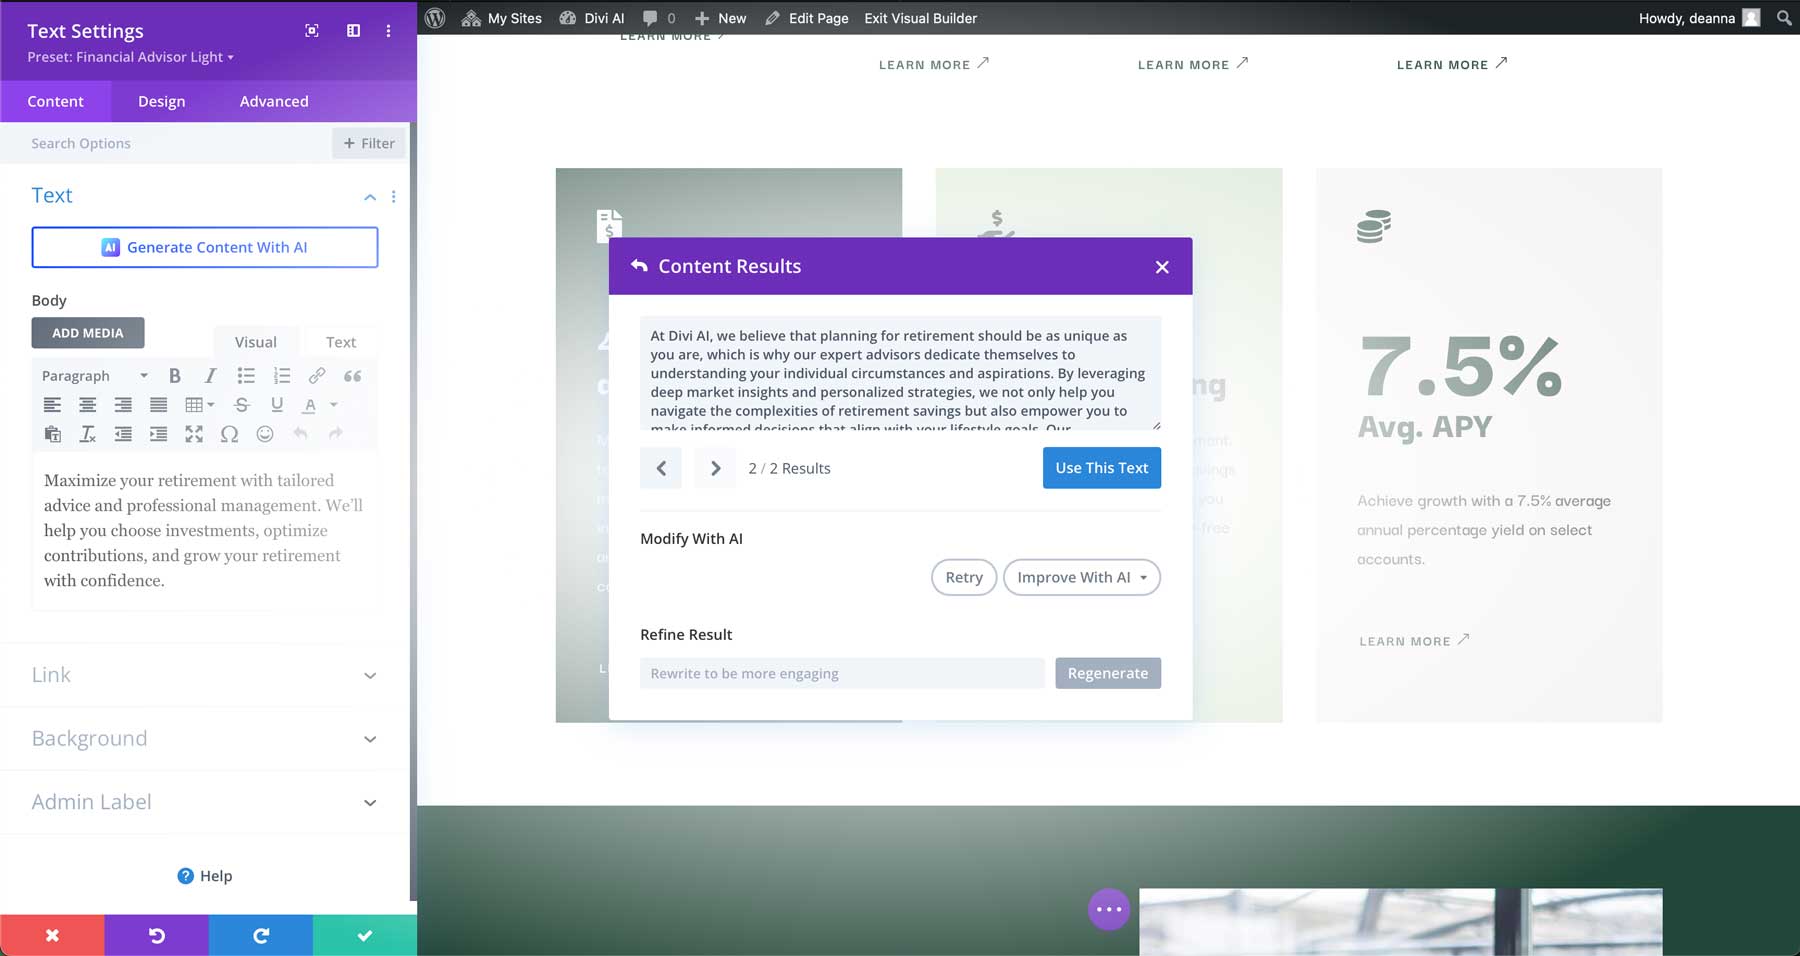
Task: Apply text color with A icon
Action: coord(310,405)
